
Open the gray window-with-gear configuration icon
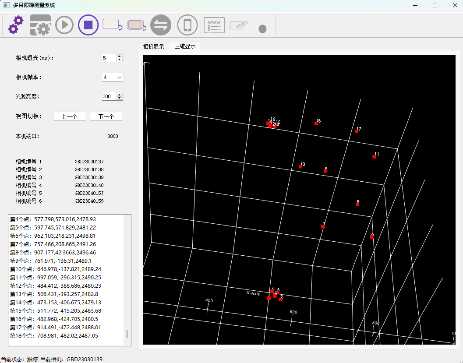[40, 25]
